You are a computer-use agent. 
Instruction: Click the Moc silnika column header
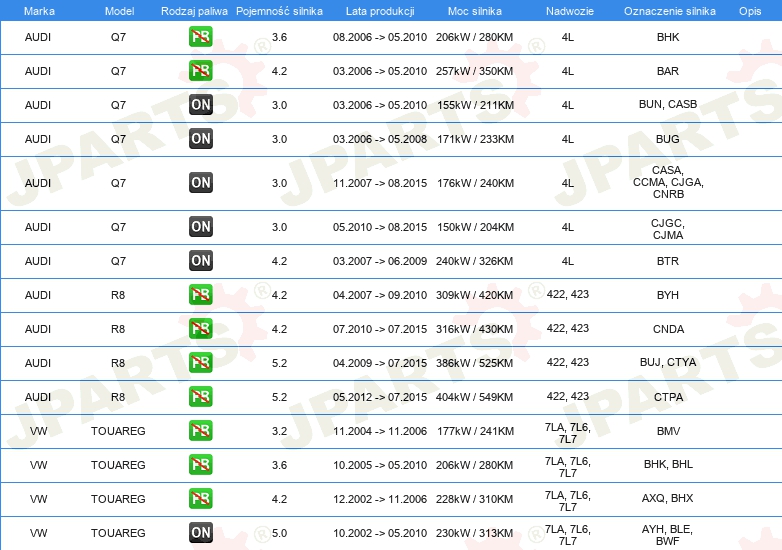[475, 11]
